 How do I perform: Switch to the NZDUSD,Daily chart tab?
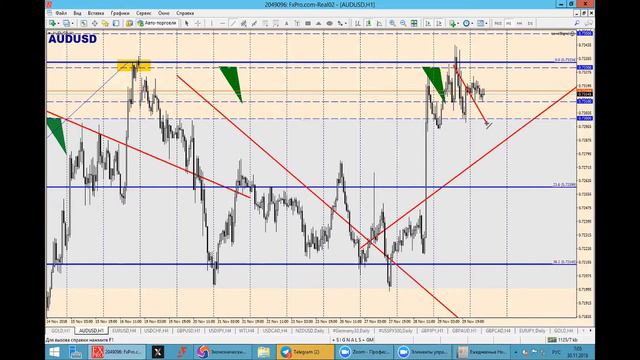click(310, 331)
